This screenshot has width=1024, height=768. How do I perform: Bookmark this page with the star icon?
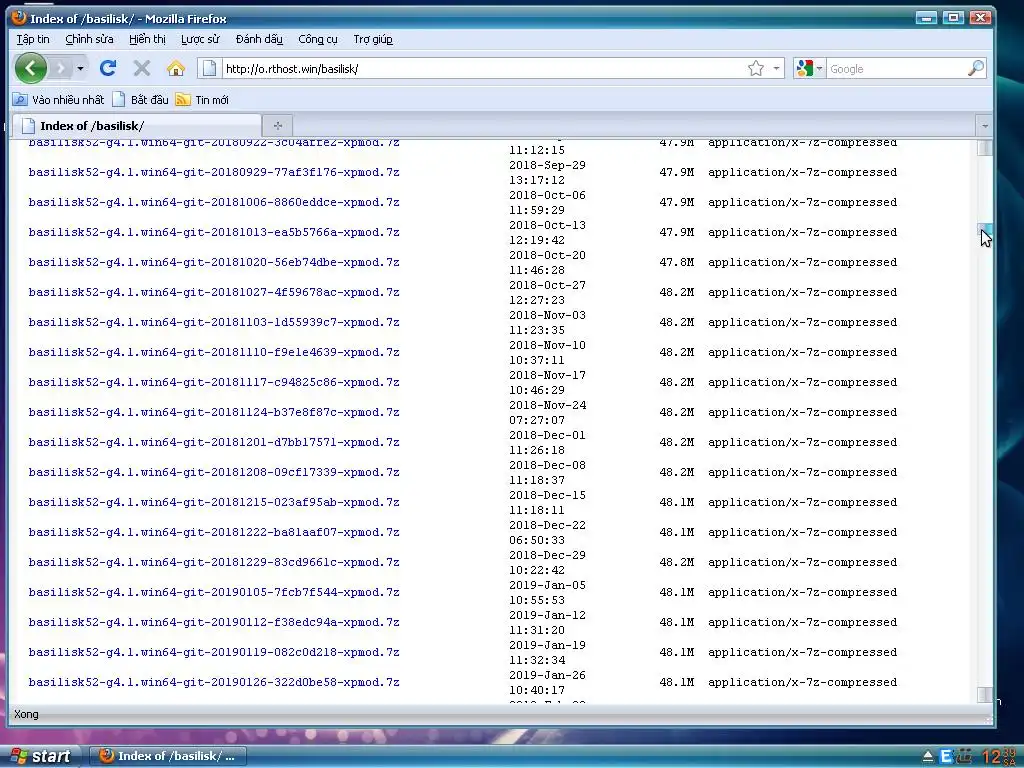coord(756,68)
